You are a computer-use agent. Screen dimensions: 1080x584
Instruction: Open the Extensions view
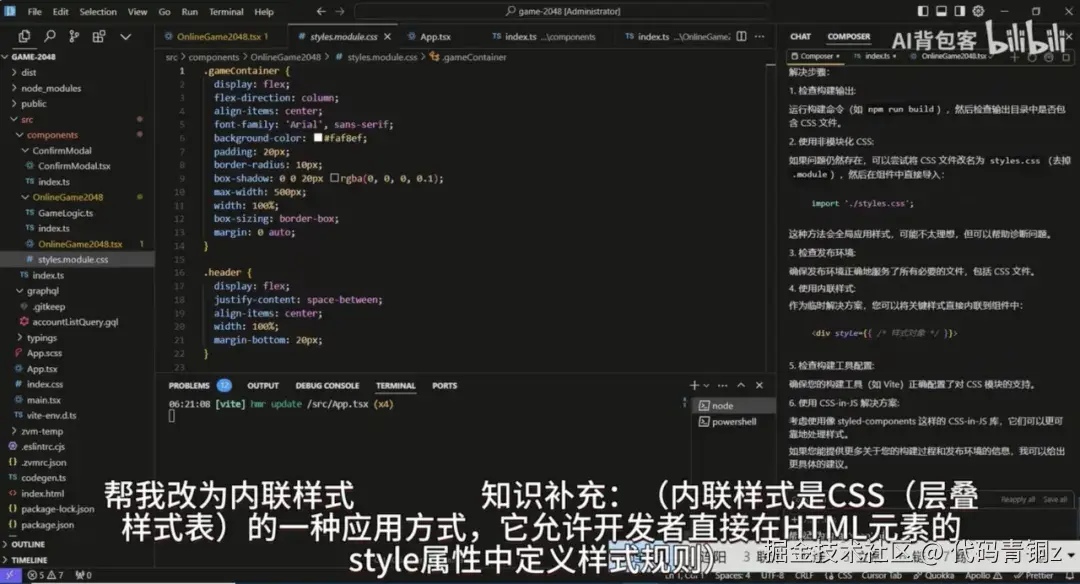click(x=99, y=36)
